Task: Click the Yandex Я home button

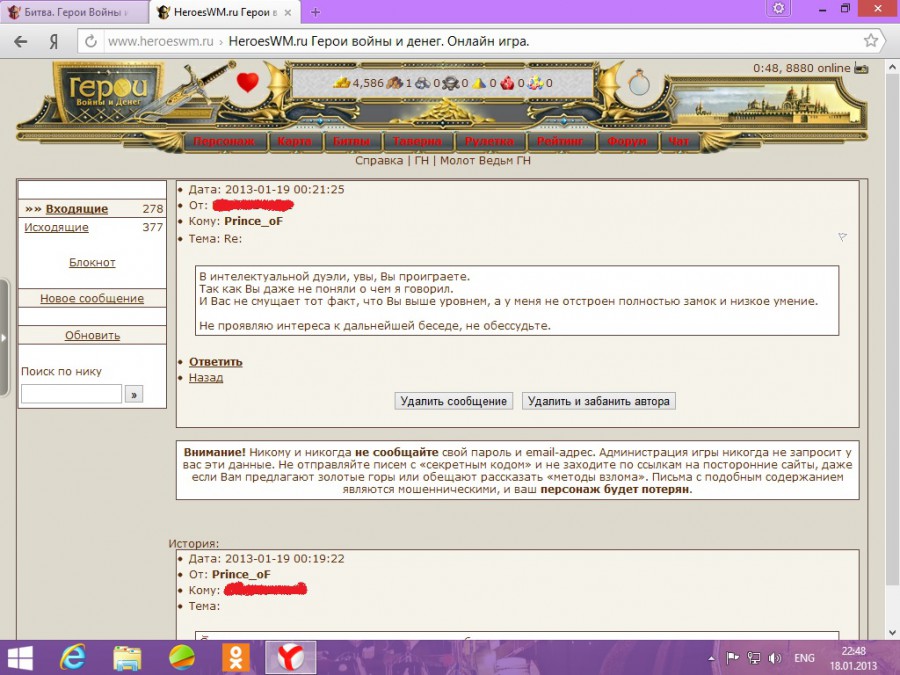Action: [x=53, y=41]
